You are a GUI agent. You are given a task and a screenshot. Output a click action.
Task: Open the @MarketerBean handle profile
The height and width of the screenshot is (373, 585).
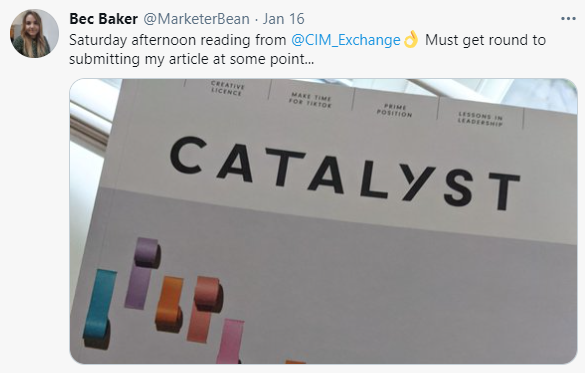pyautogui.click(x=197, y=19)
